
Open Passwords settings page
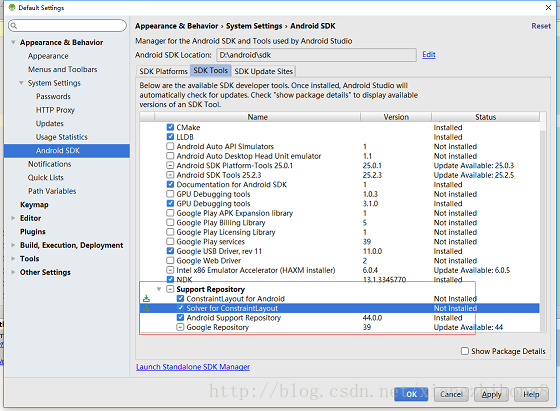(x=53, y=96)
